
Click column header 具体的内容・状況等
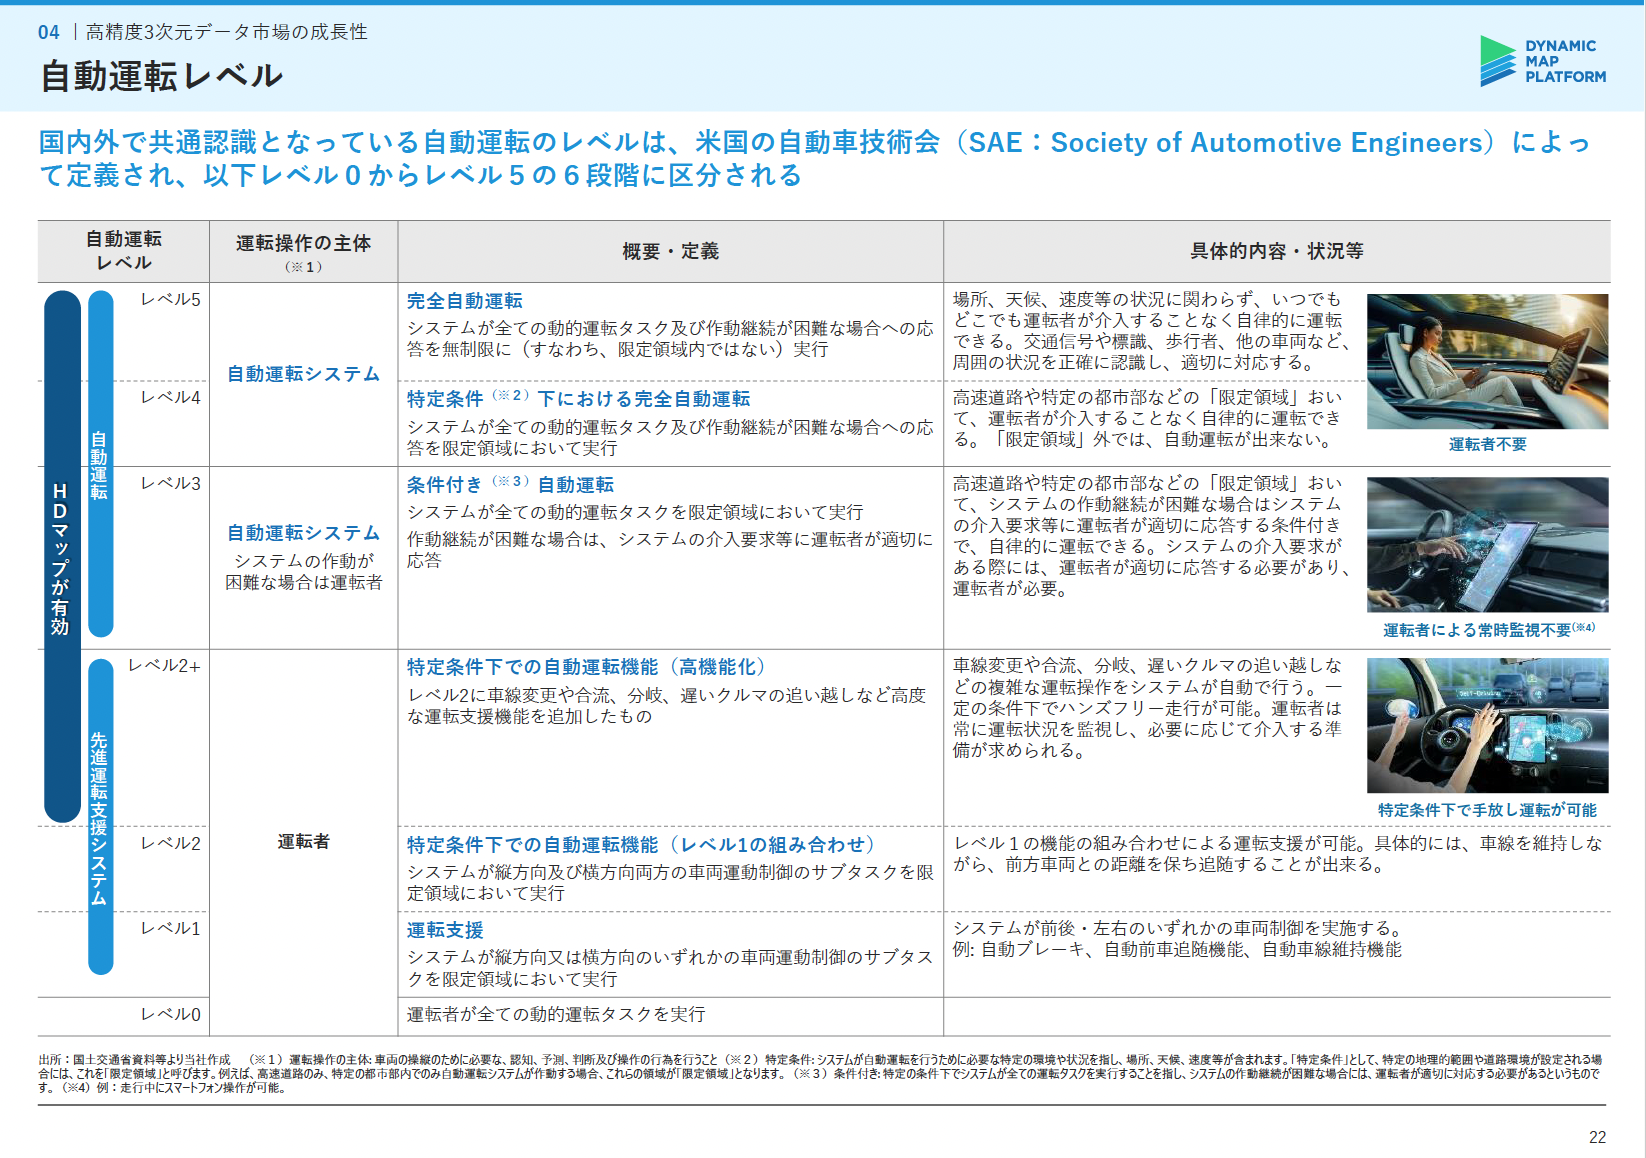(x=1276, y=251)
